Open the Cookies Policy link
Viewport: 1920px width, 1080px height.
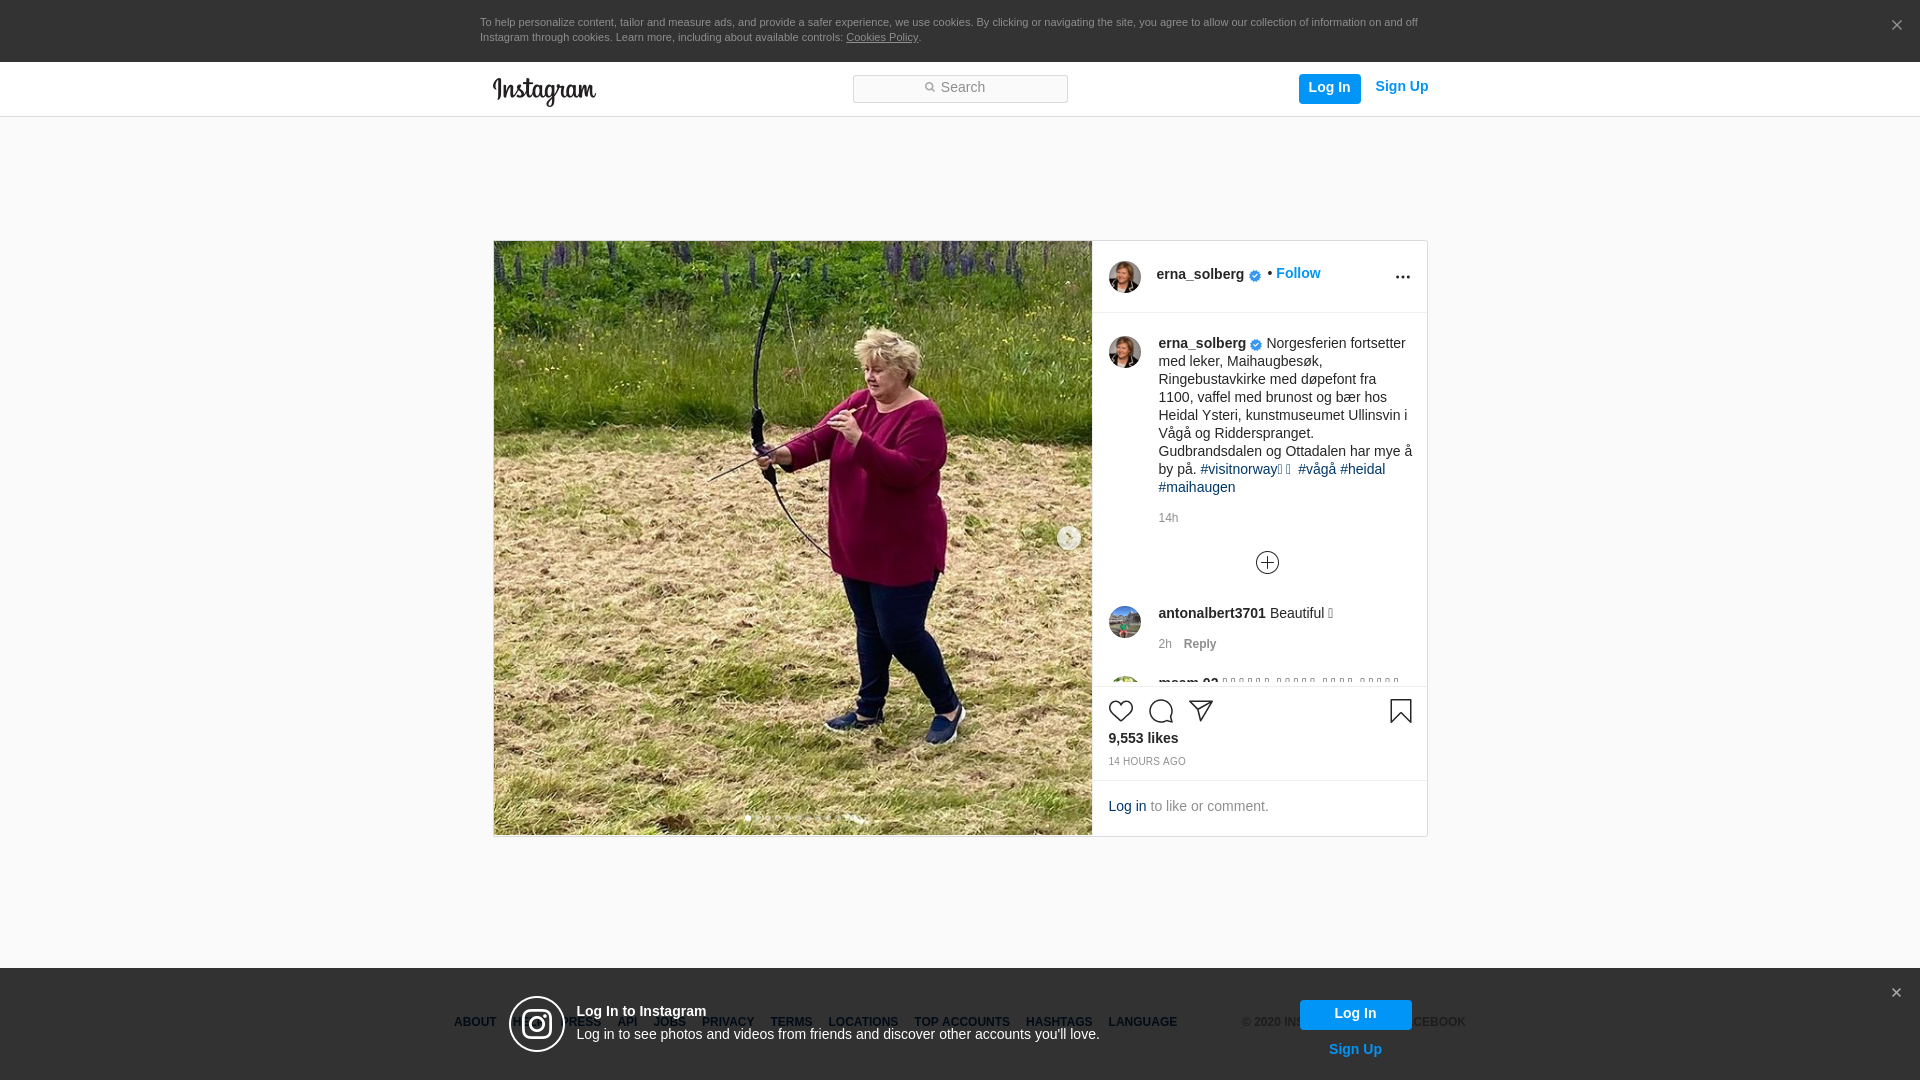click(x=882, y=37)
